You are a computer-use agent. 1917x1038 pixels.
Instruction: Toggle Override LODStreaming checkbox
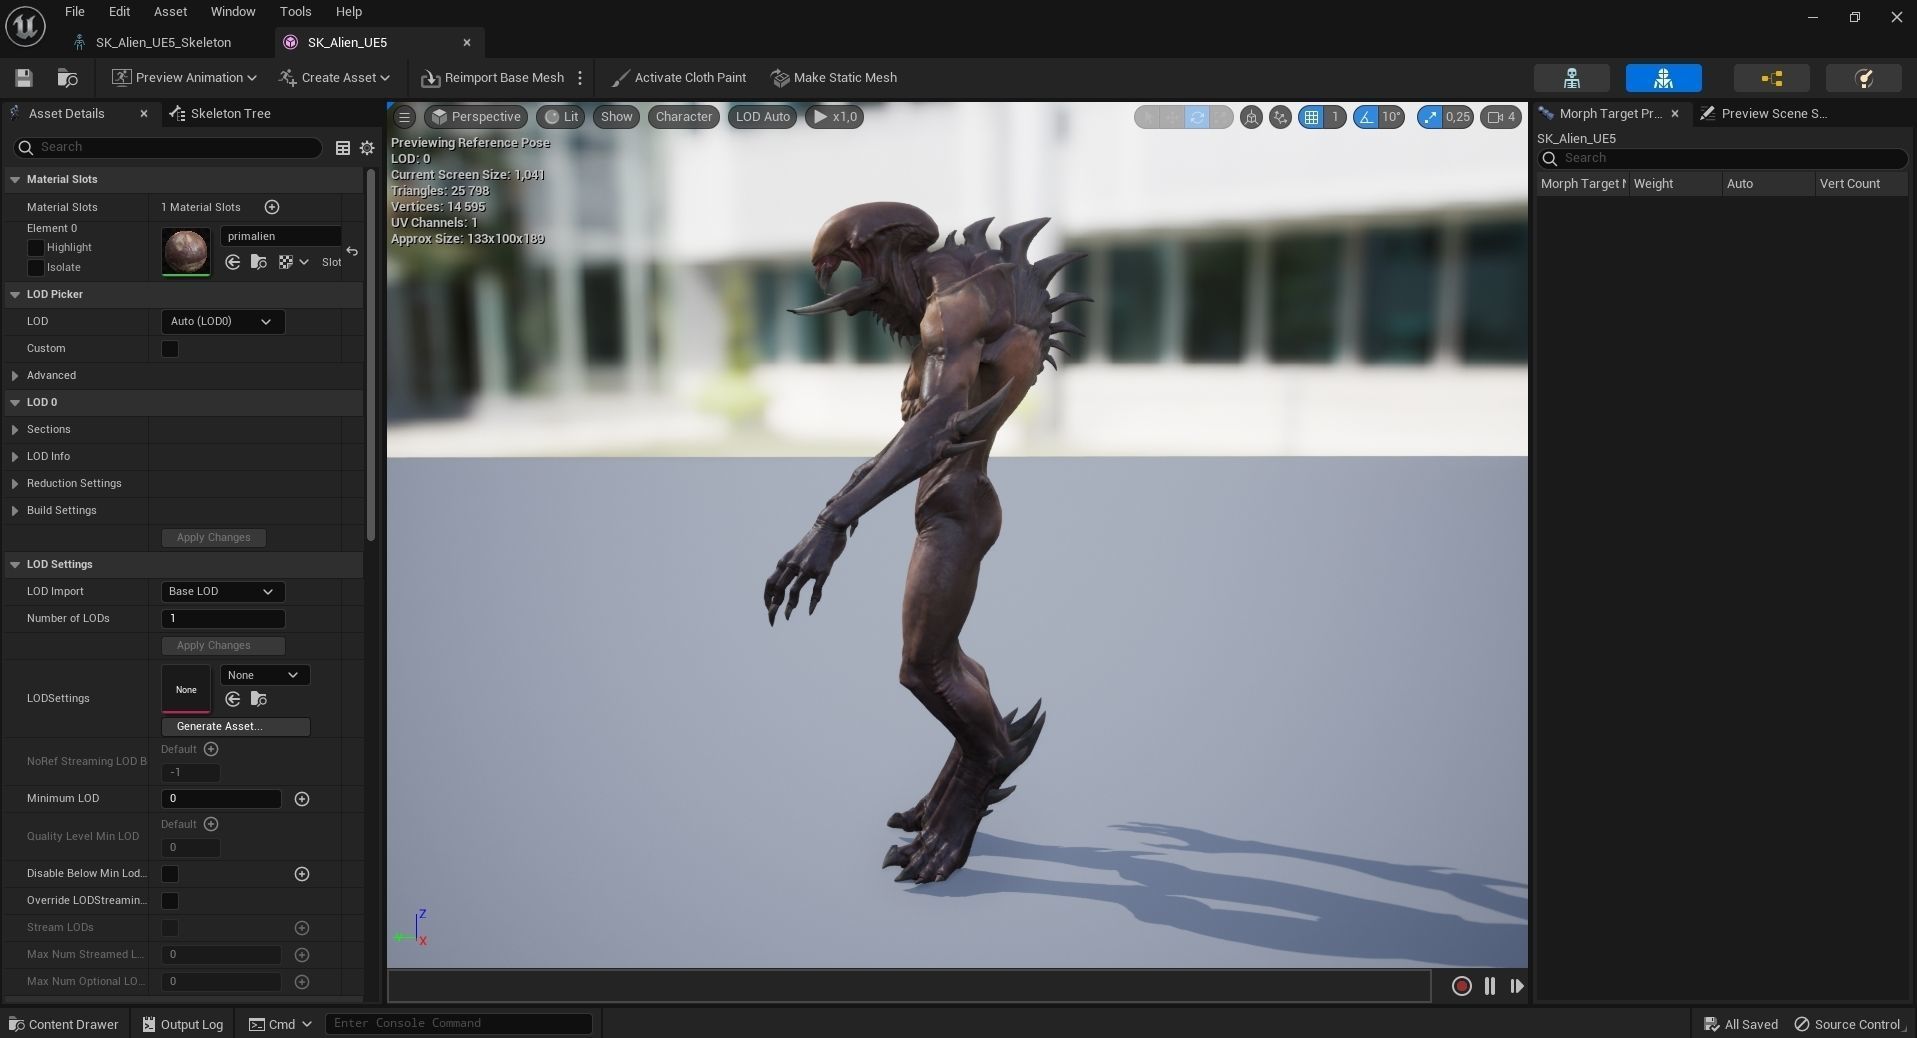tap(170, 901)
